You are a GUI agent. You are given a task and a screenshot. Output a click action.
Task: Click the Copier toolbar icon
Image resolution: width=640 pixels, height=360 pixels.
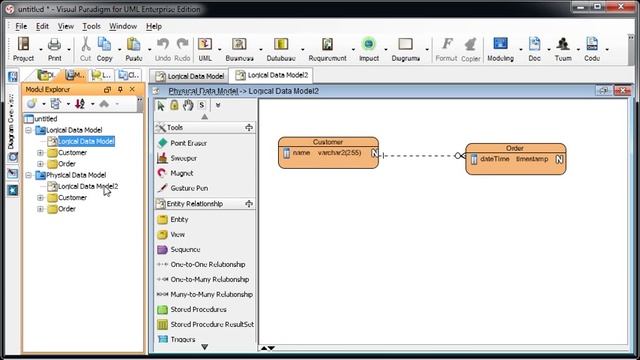click(471, 49)
